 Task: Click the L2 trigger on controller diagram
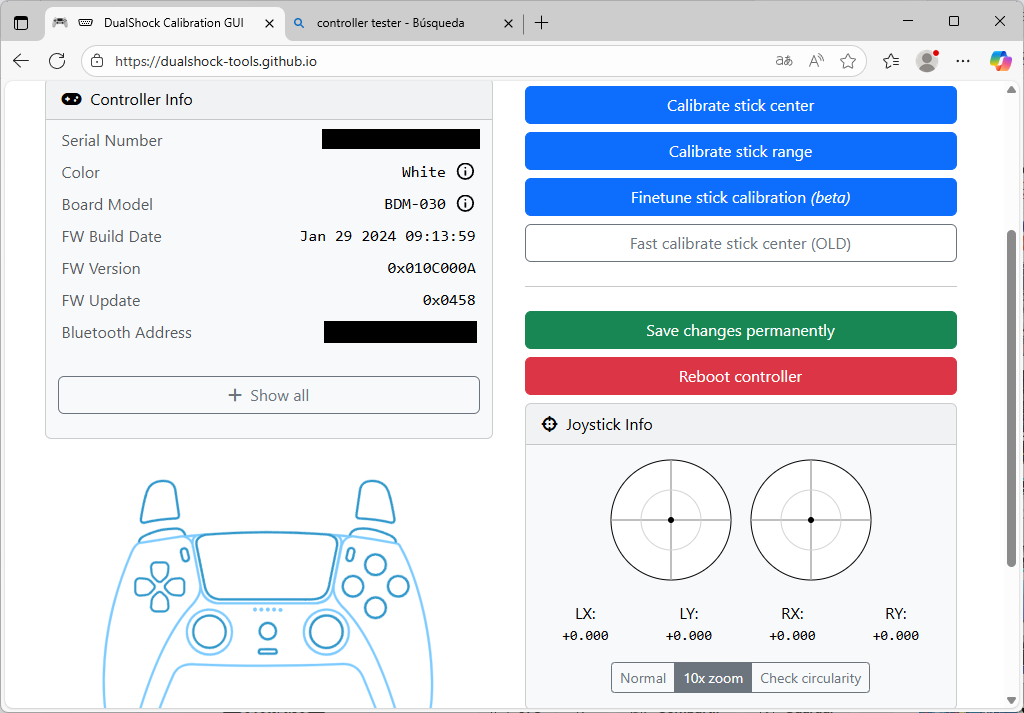coord(160,501)
